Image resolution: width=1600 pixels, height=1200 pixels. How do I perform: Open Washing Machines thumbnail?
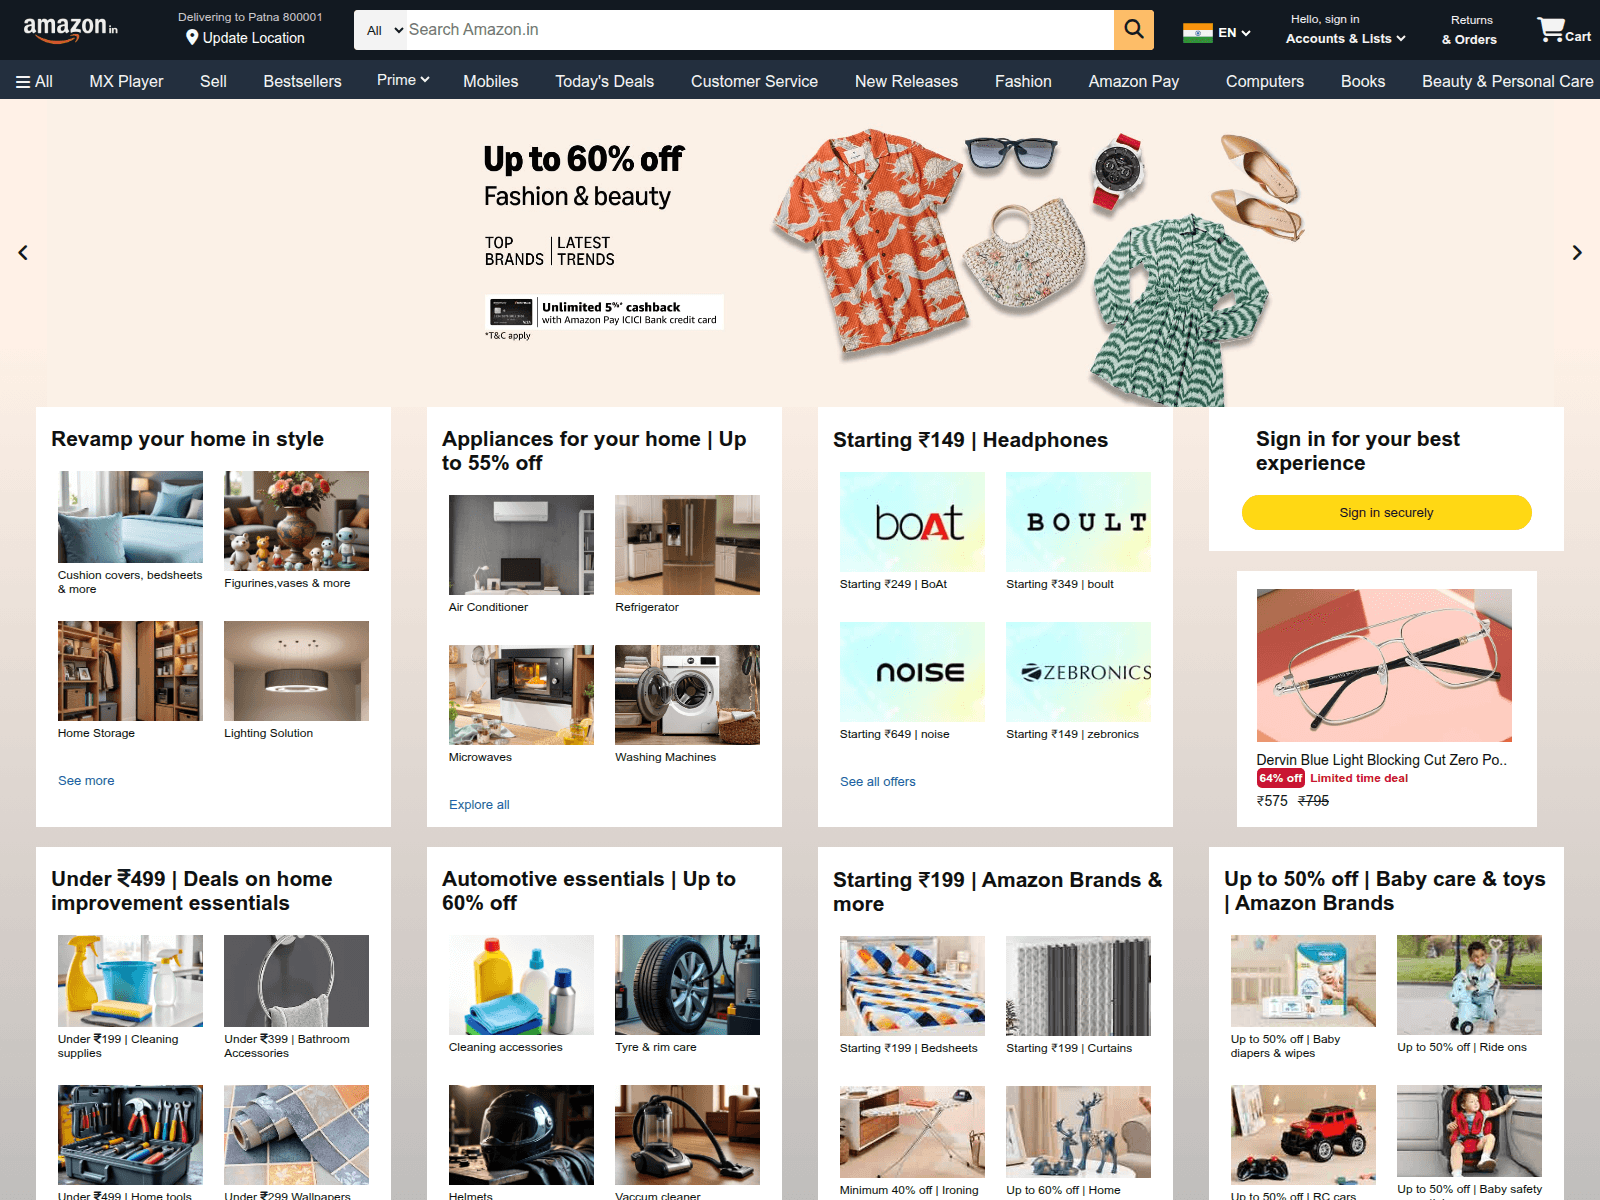click(x=687, y=695)
